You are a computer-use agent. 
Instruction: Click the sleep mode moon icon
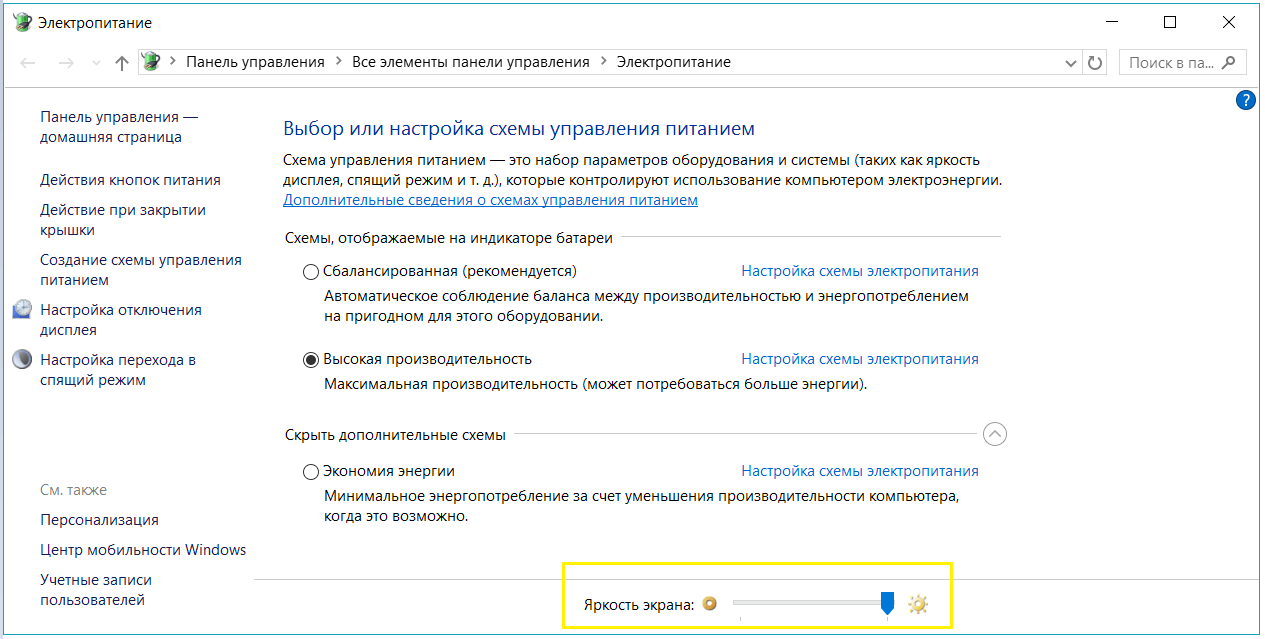click(22, 360)
